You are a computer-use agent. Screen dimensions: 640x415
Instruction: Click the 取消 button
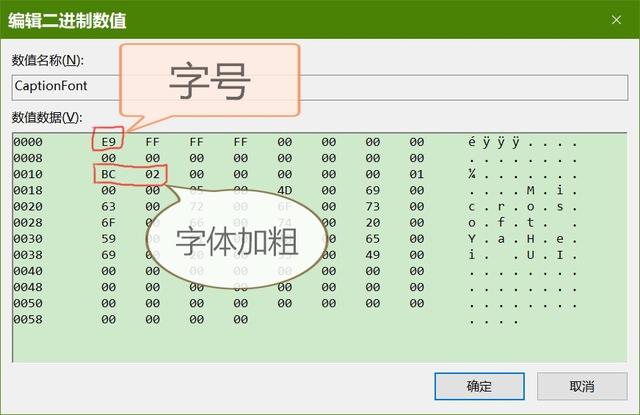[x=582, y=386]
